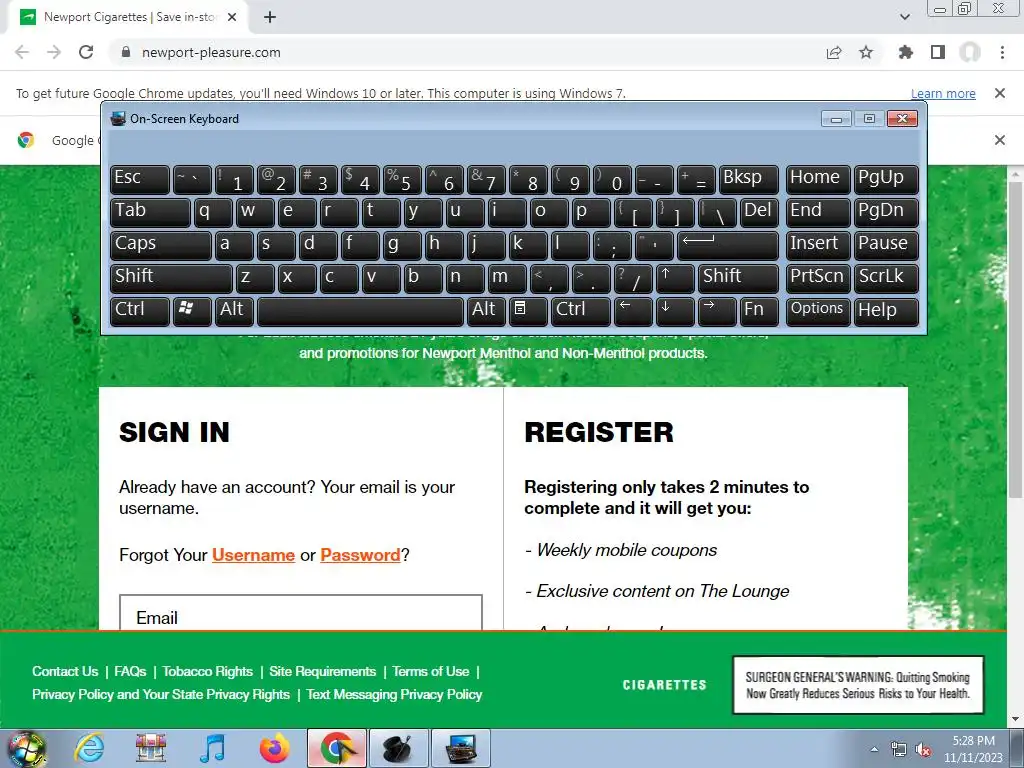The image size is (1024, 768).
Task: Toggle the Fn key on the On-Screen Keyboard
Action: click(758, 310)
